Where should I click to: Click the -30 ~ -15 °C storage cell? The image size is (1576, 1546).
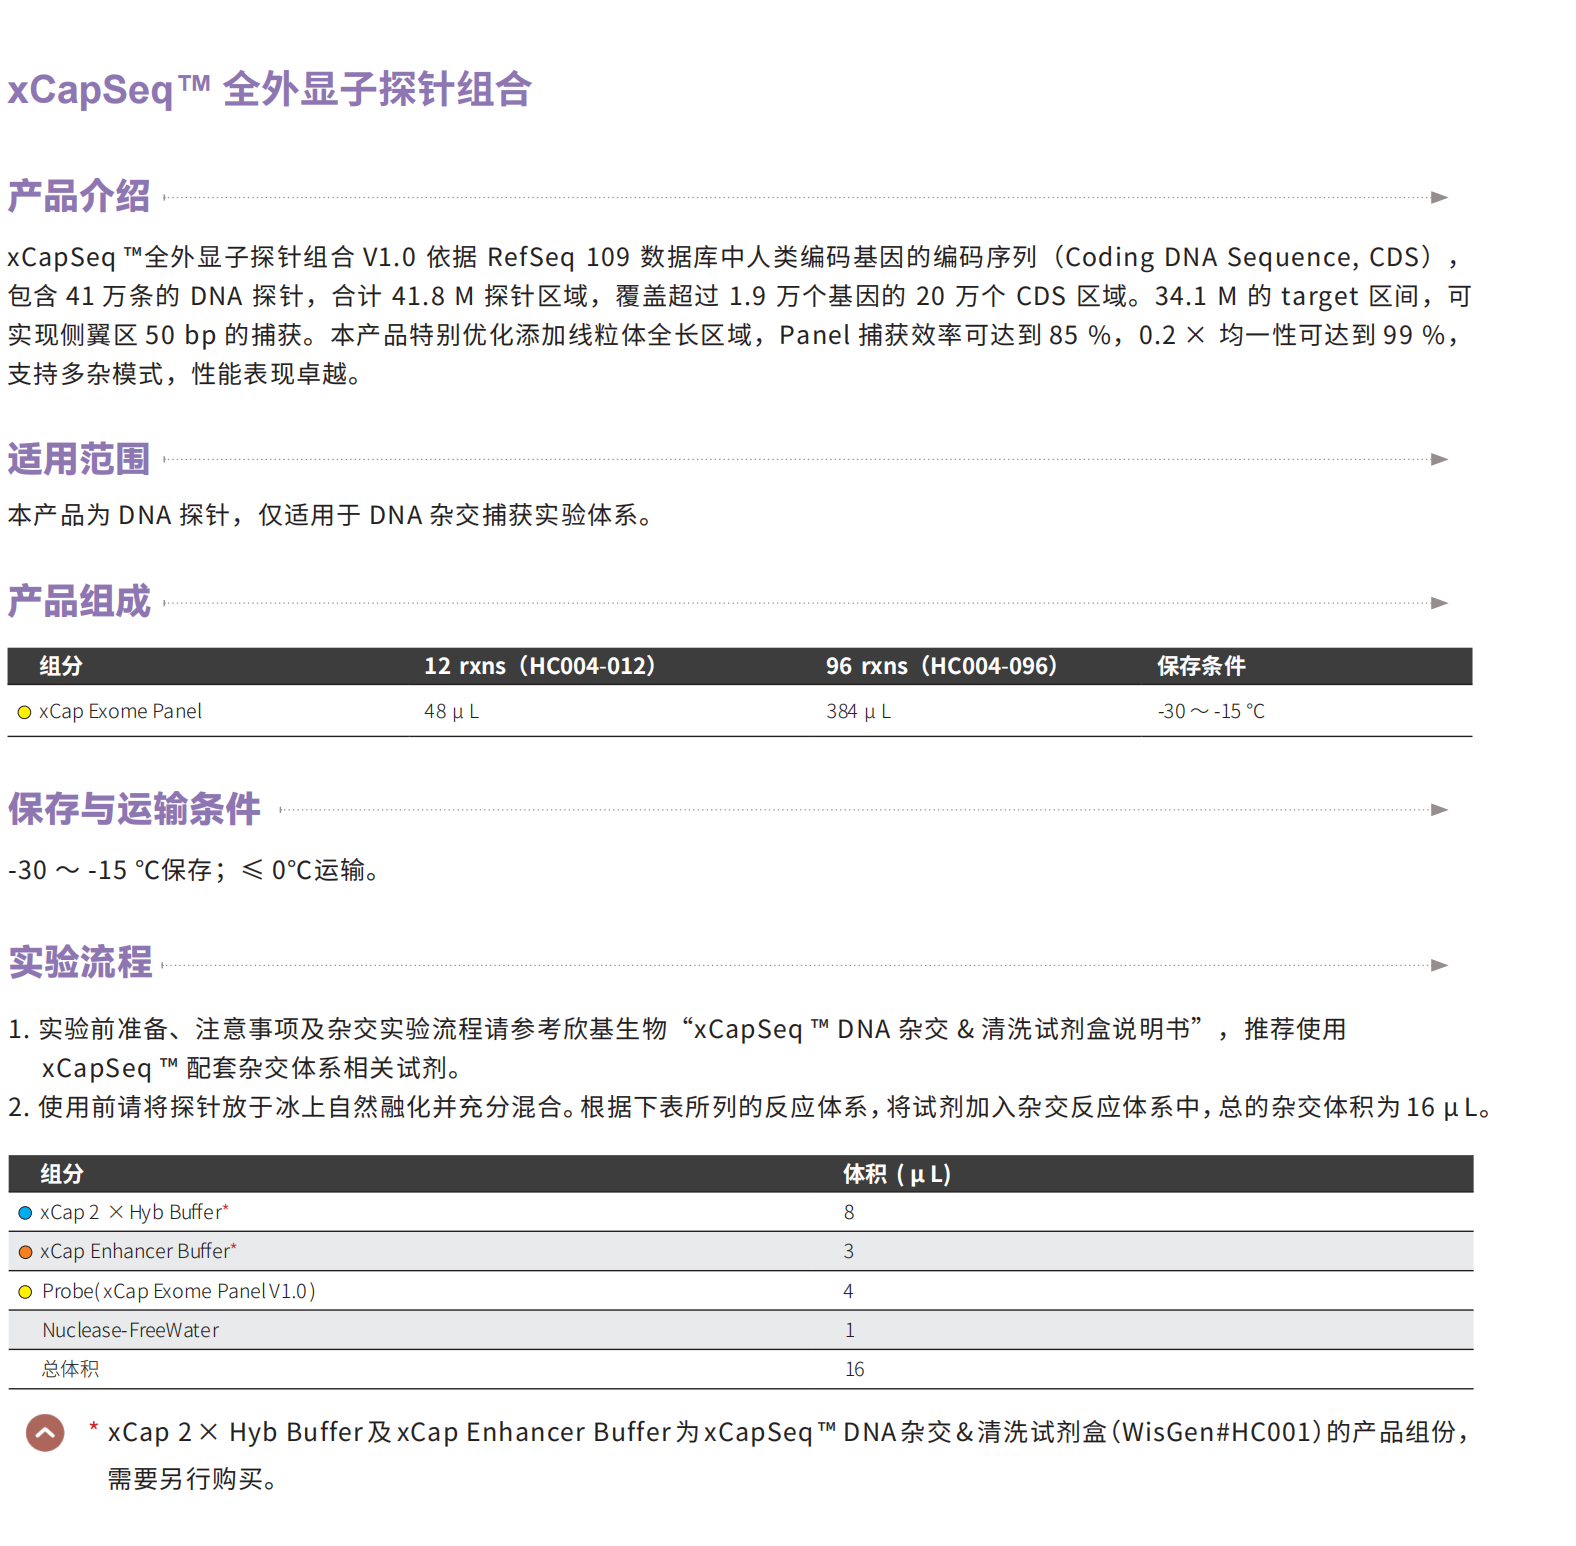1211,711
